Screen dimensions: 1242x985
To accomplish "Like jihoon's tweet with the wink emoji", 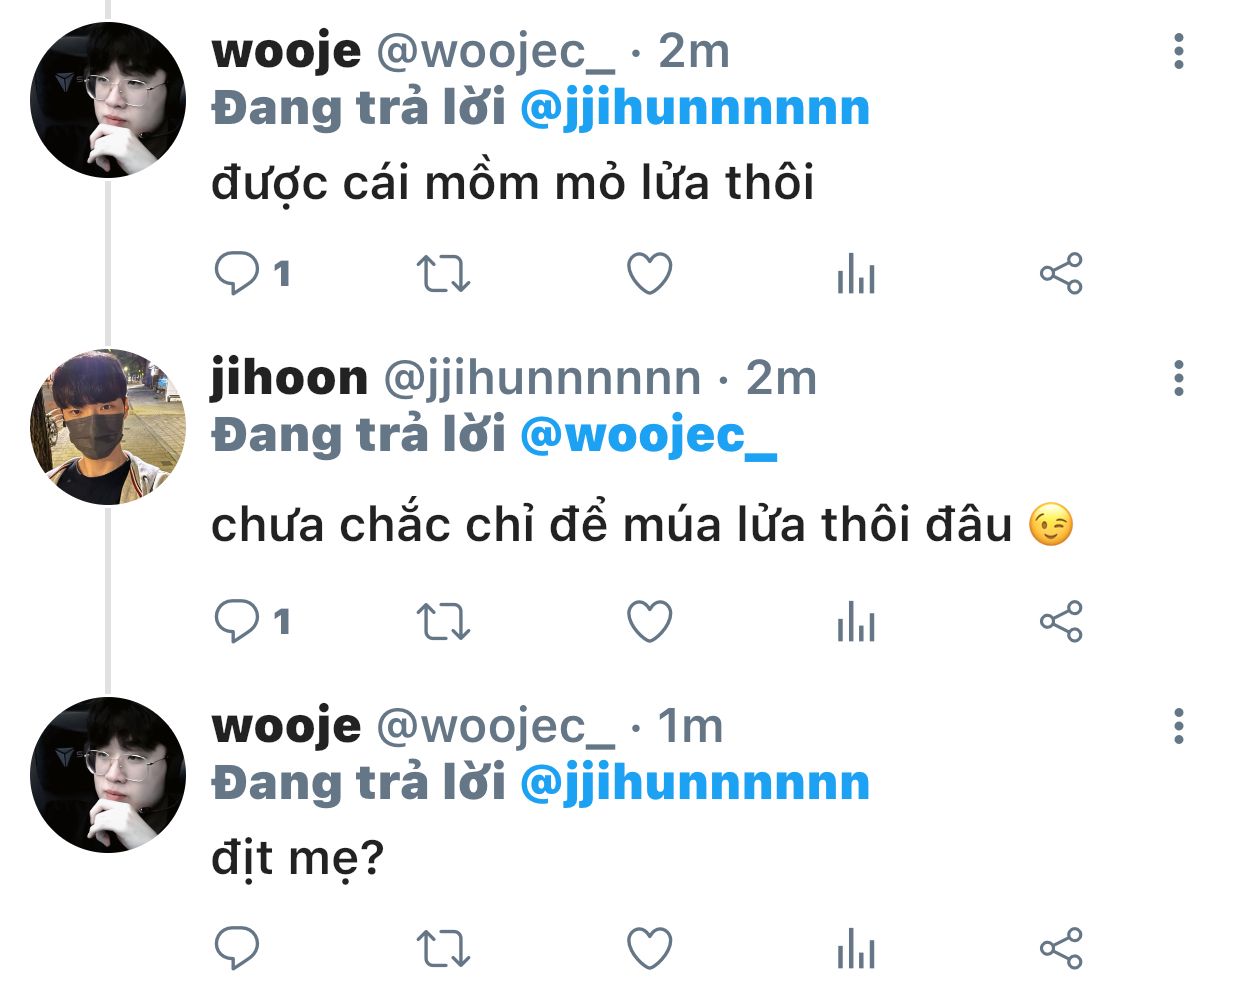I will (x=649, y=621).
